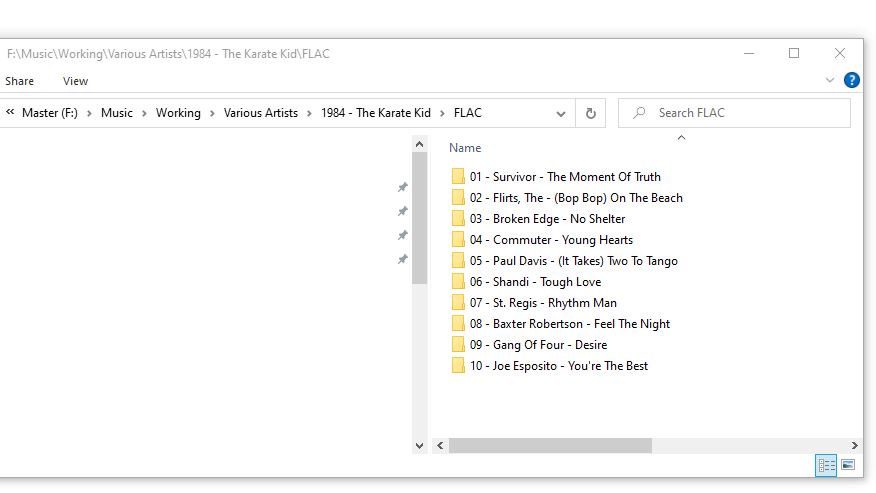Go to Working folder in breadcrumb
Screen dimensions: 876x493
click(x=178, y=113)
